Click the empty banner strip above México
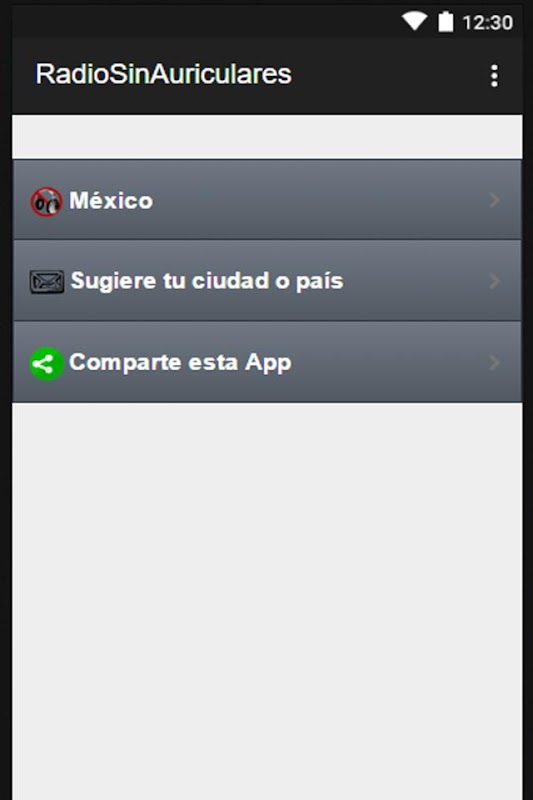Viewport: 533px width, 800px height. [x=267, y=137]
